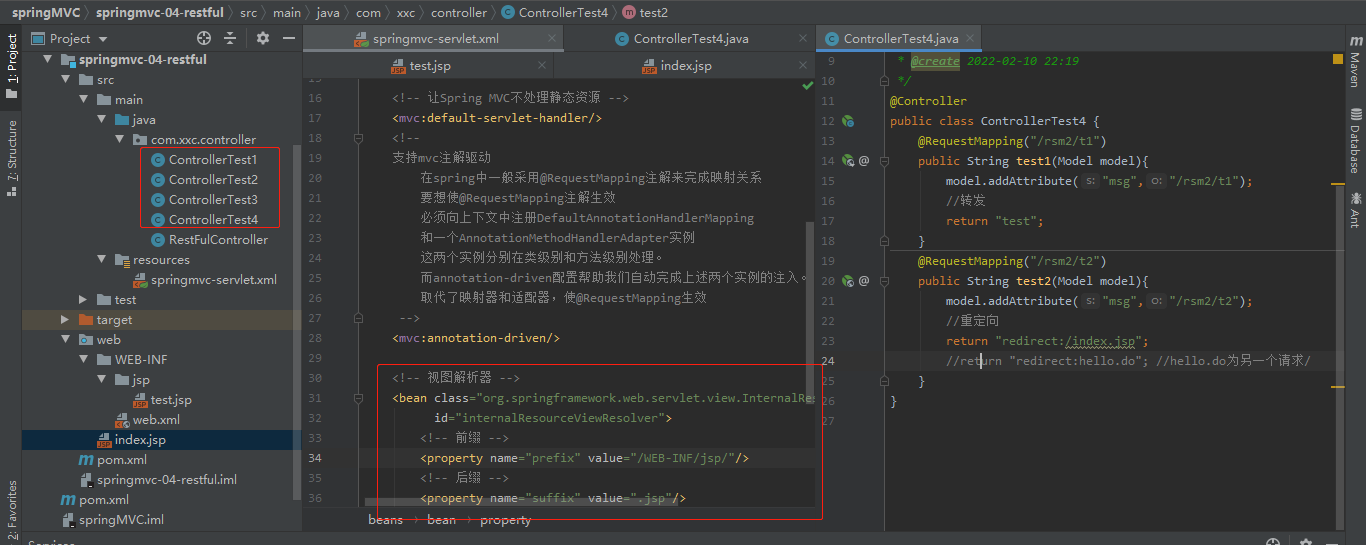Image resolution: width=1366 pixels, height=545 pixels.
Task: Toggle the Ant tool window
Action: click(x=1355, y=208)
